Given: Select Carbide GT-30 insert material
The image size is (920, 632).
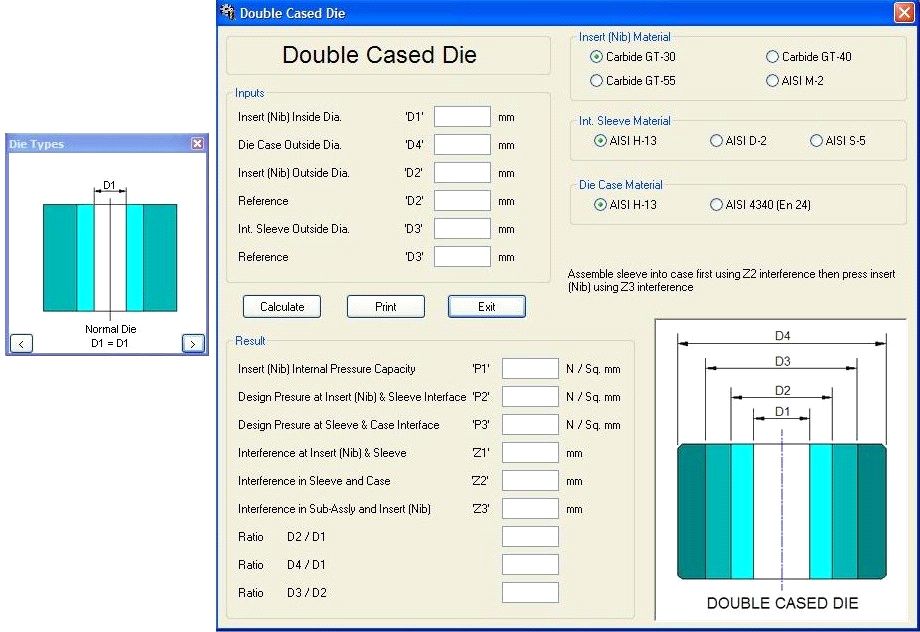Looking at the screenshot, I should [595, 57].
